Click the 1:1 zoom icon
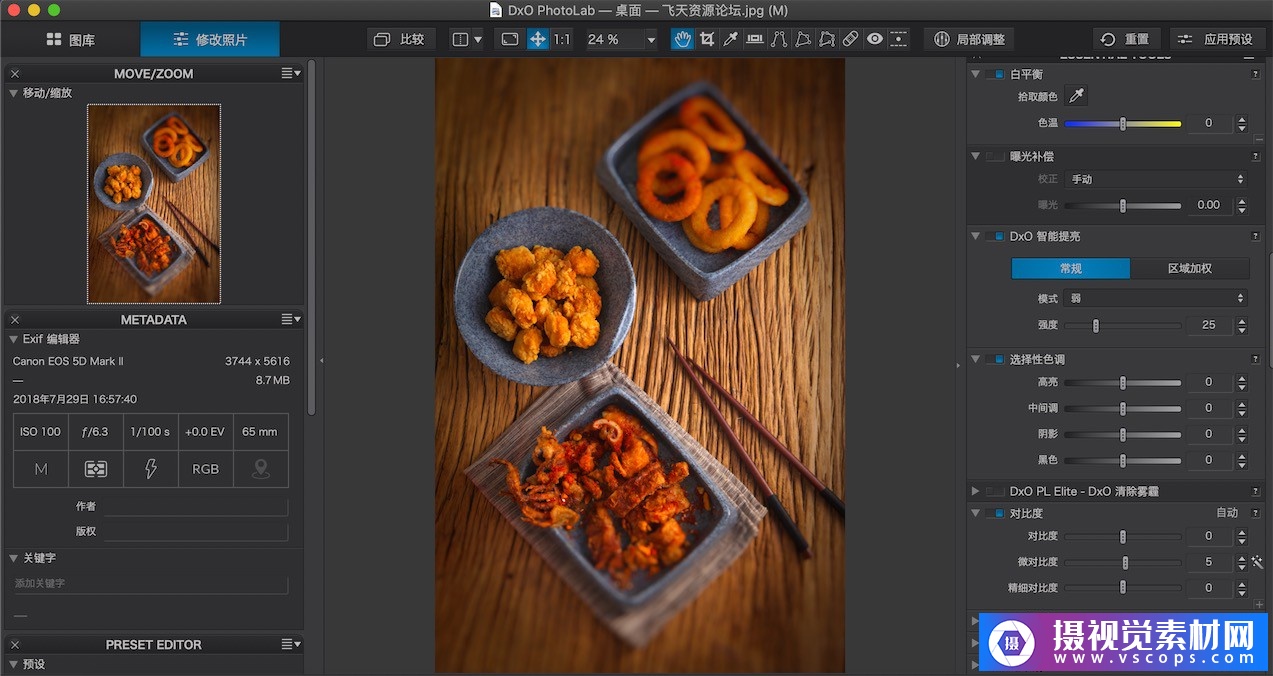The height and width of the screenshot is (676, 1273). [562, 39]
